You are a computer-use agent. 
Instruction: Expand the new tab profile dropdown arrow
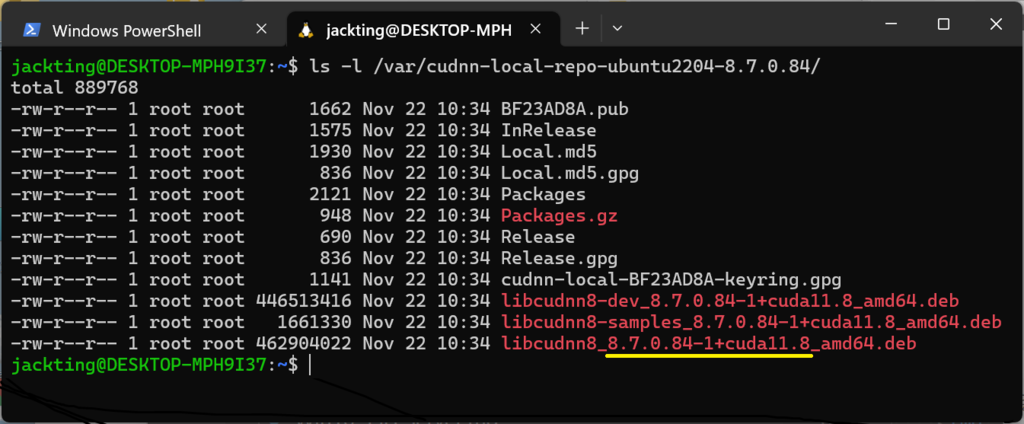tap(616, 29)
